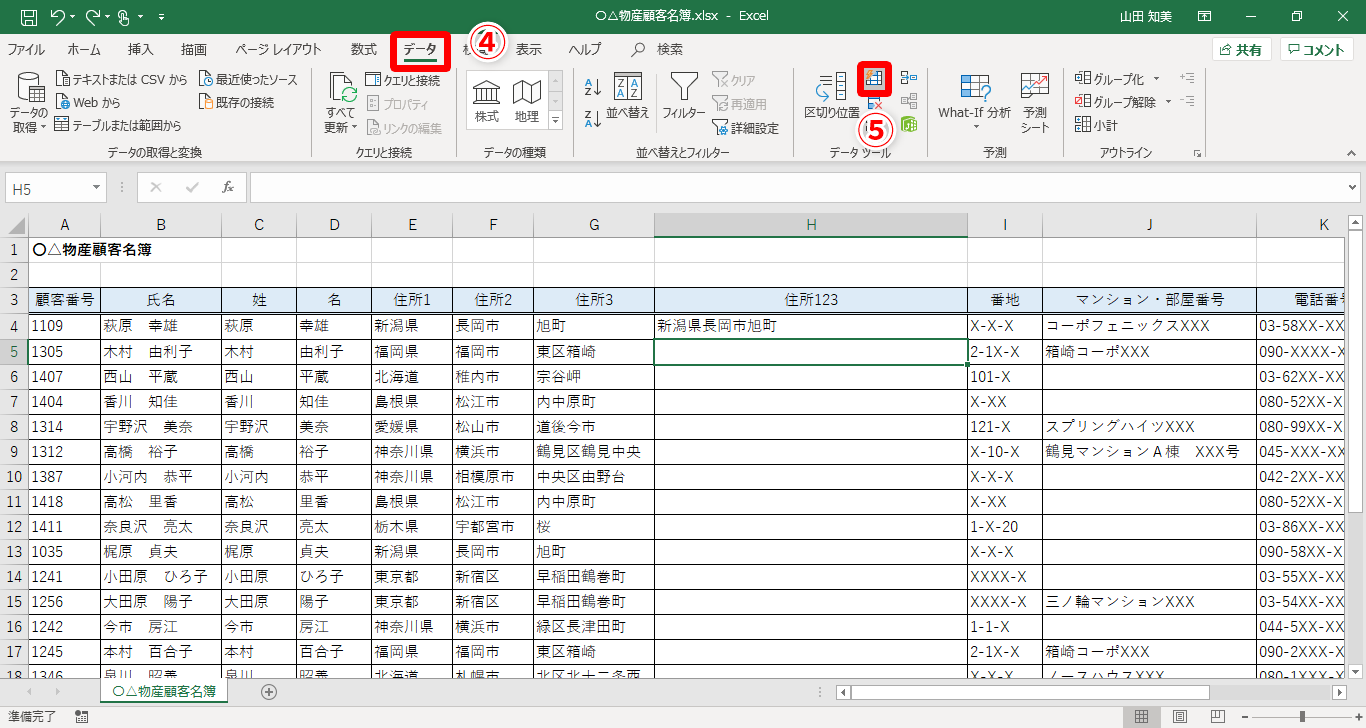Click the macro record status bar icon
The image size is (1366, 728).
coord(81,716)
